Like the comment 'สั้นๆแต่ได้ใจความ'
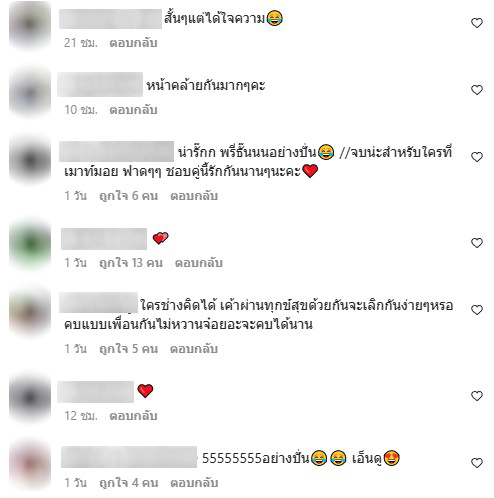The width and height of the screenshot is (494, 498). 477,23
